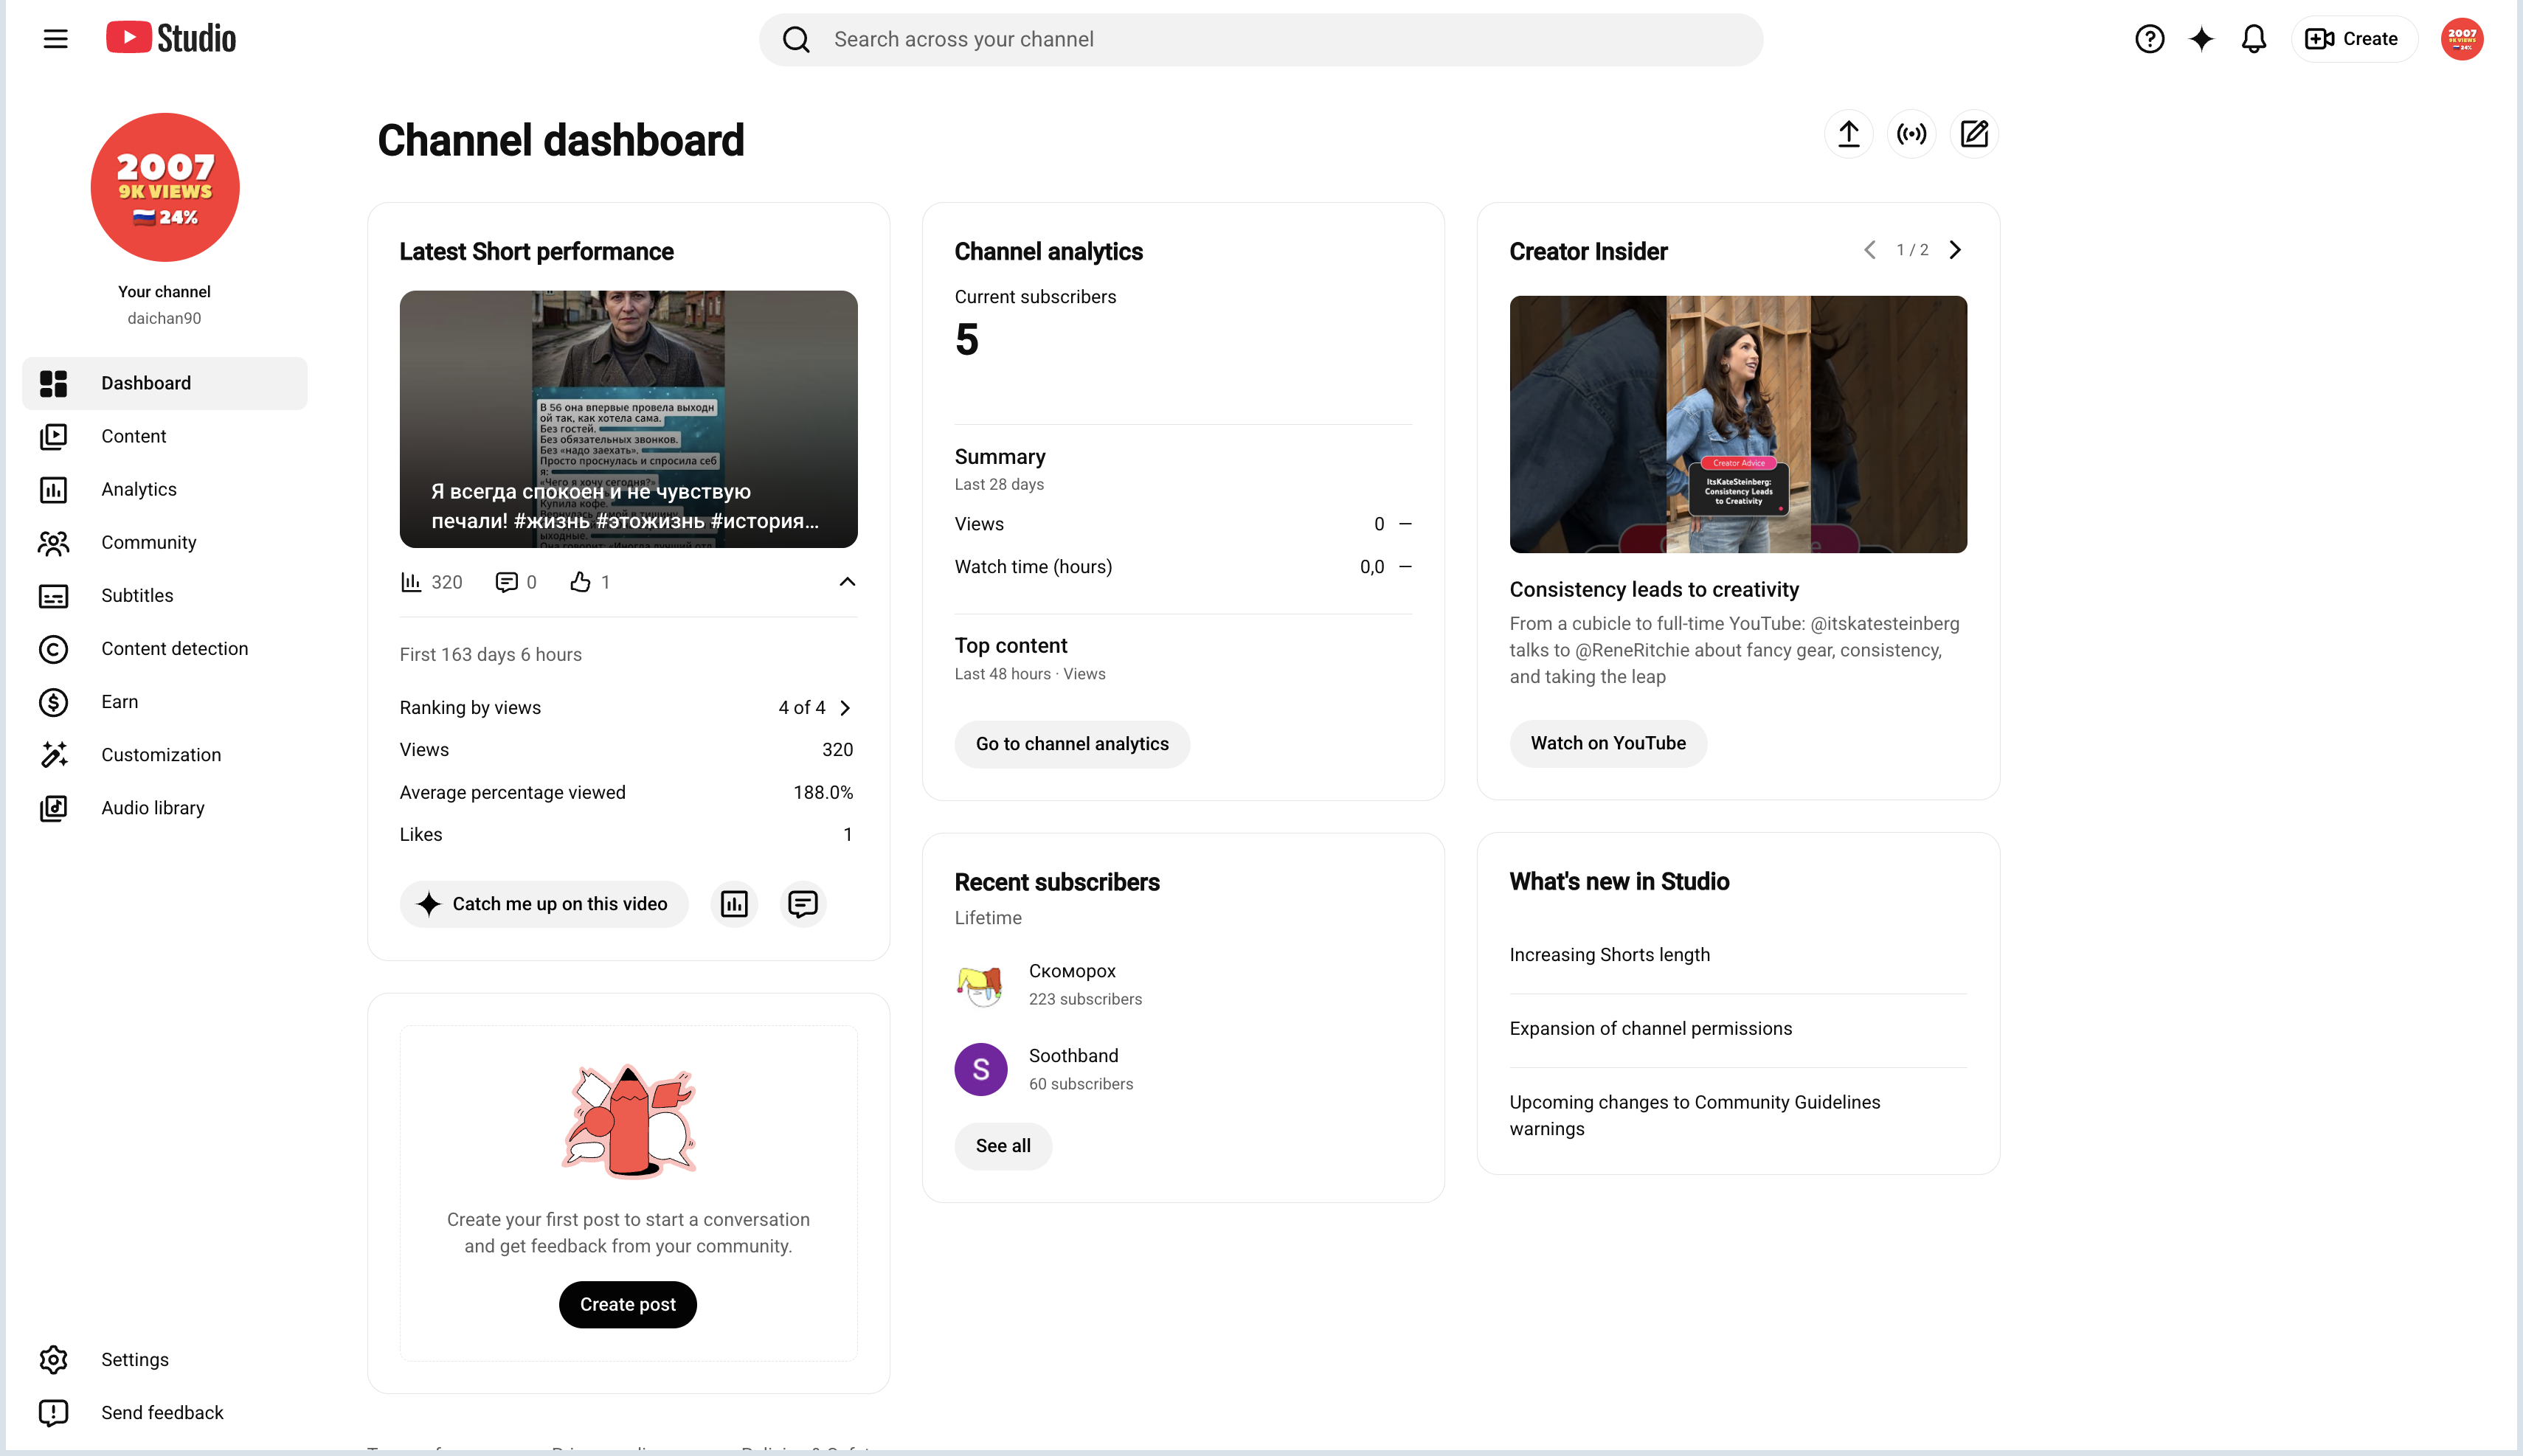Click Consistency leads to creativity title
This screenshot has width=2523, height=1456.
click(1654, 590)
